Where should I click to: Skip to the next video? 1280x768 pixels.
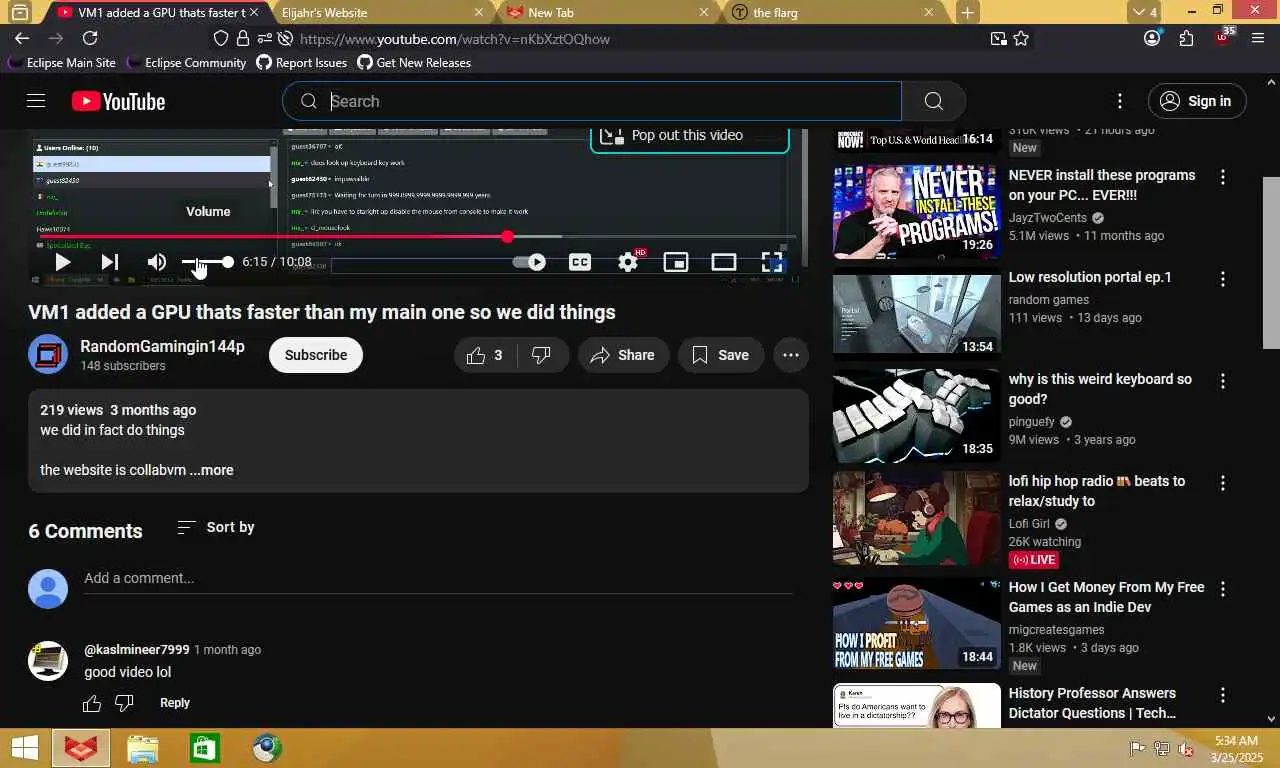pyautogui.click(x=110, y=262)
